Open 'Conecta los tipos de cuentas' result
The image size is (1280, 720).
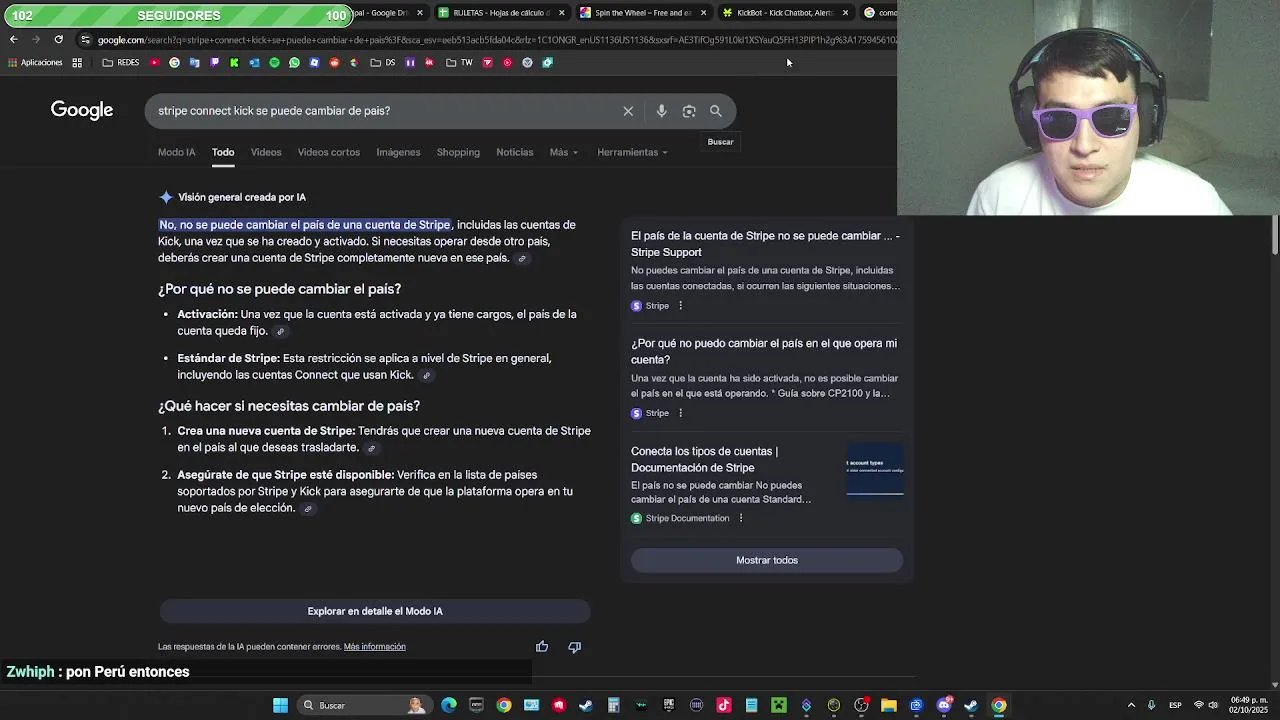[x=704, y=459]
